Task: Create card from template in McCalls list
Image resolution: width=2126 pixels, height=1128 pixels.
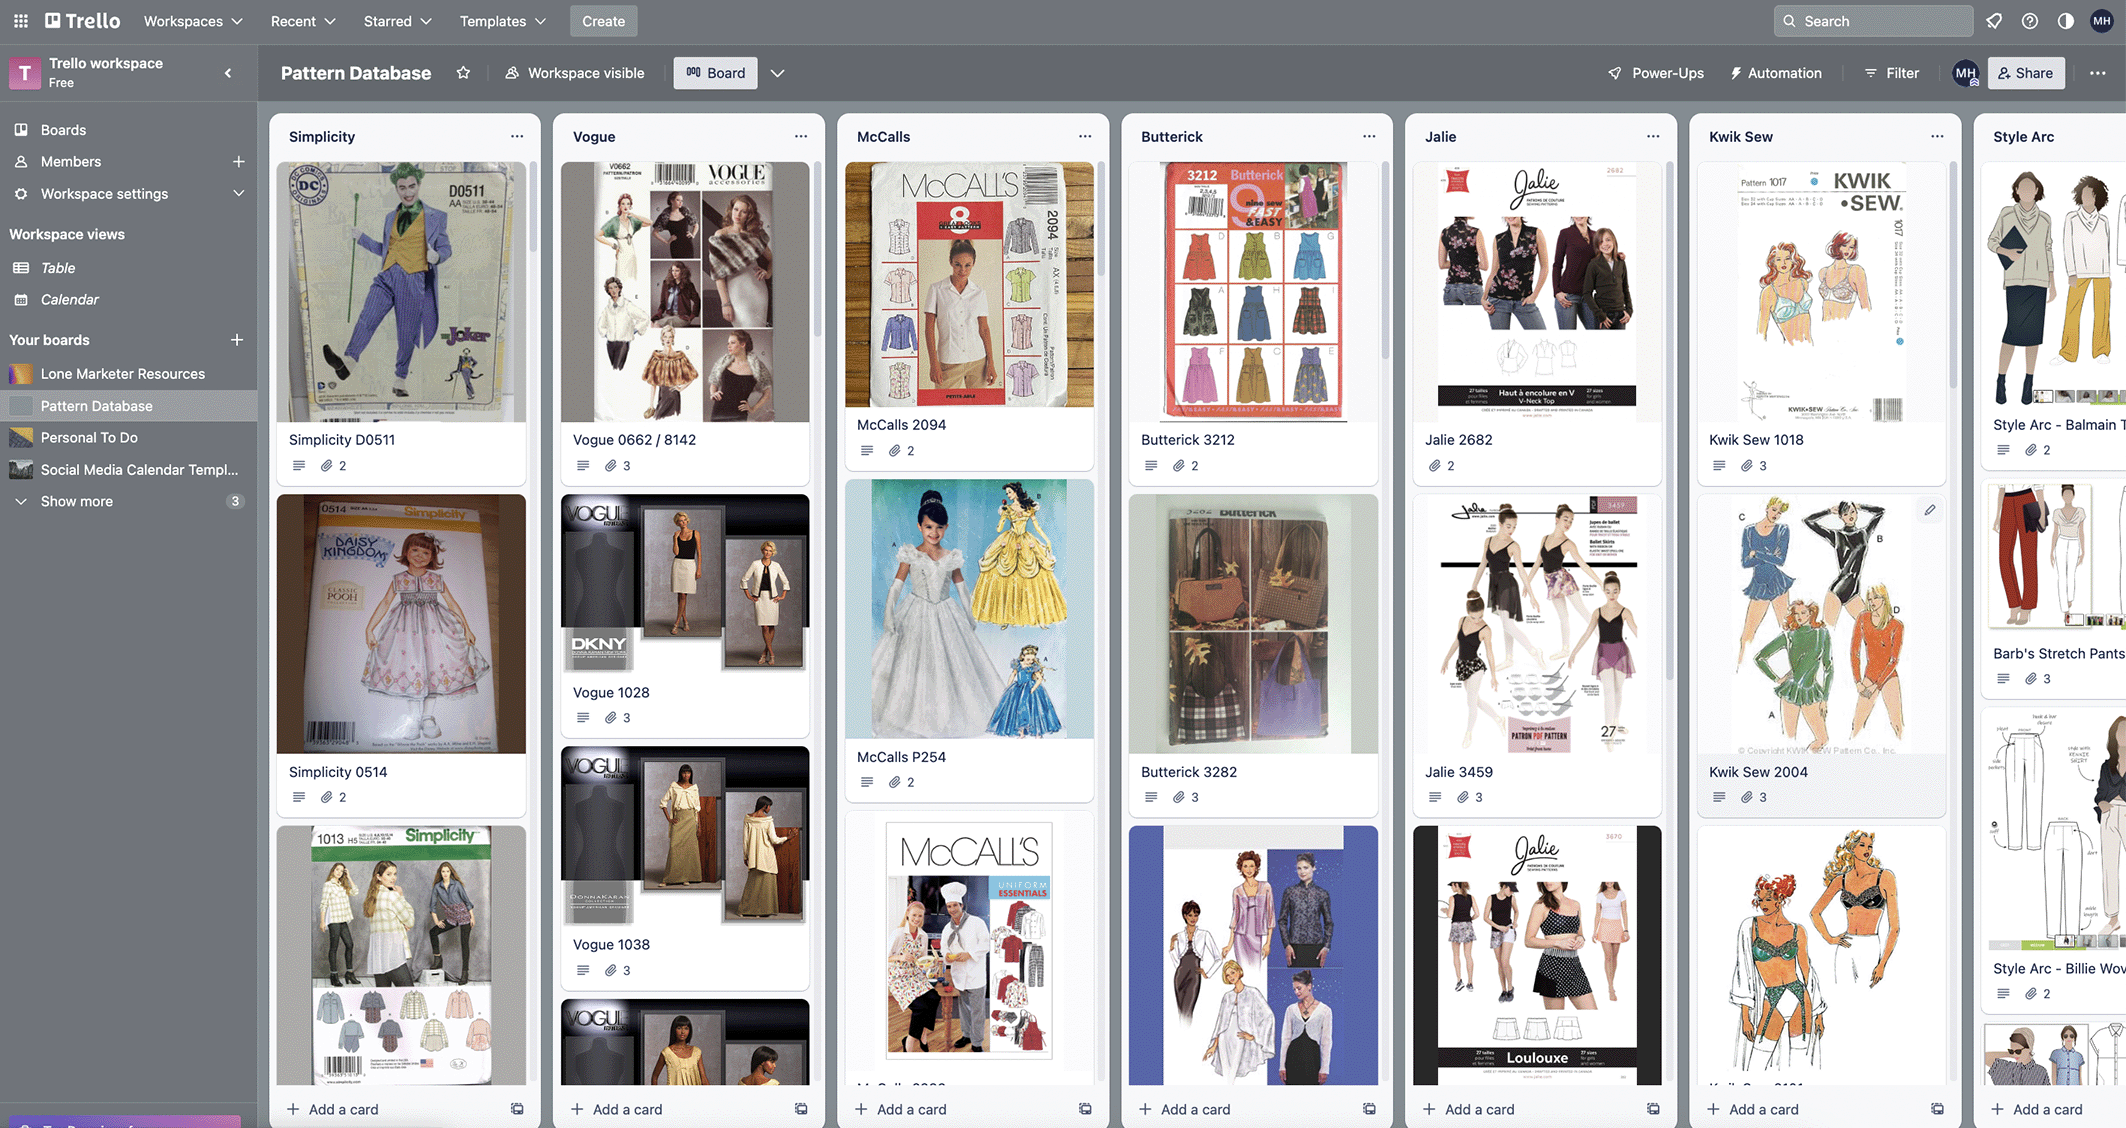Action: coord(1085,1109)
